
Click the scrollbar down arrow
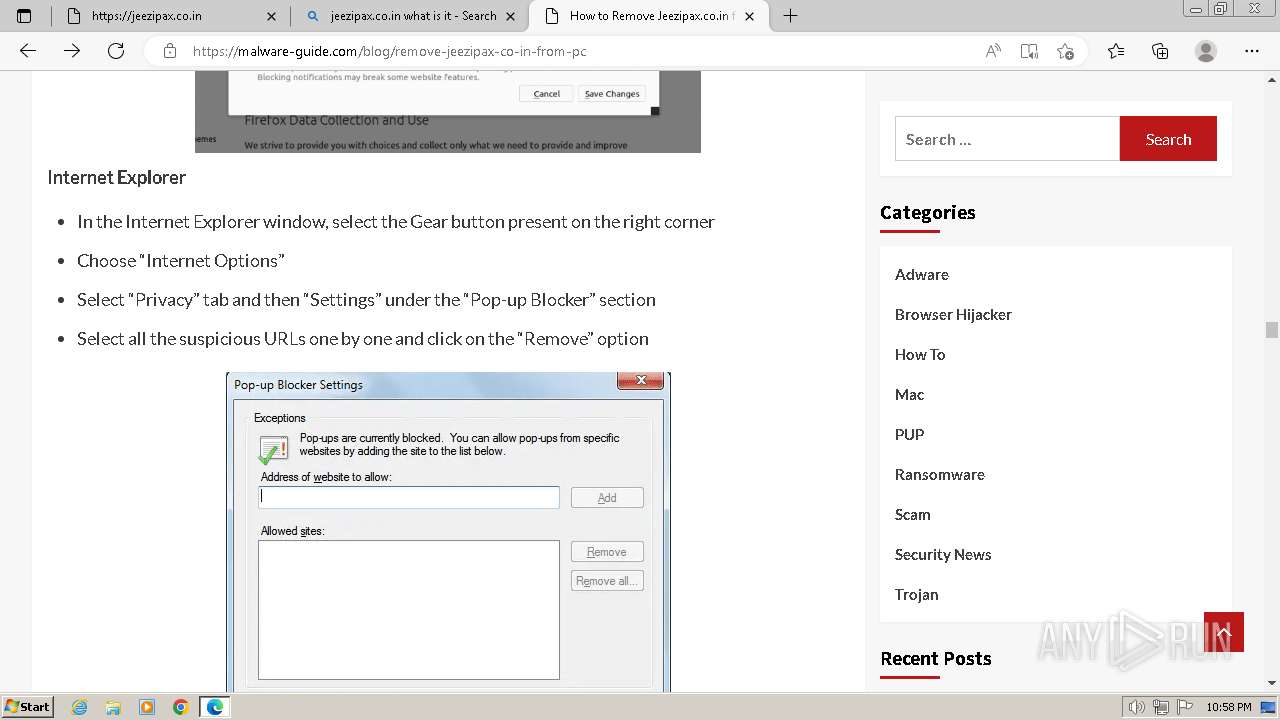point(1271,683)
